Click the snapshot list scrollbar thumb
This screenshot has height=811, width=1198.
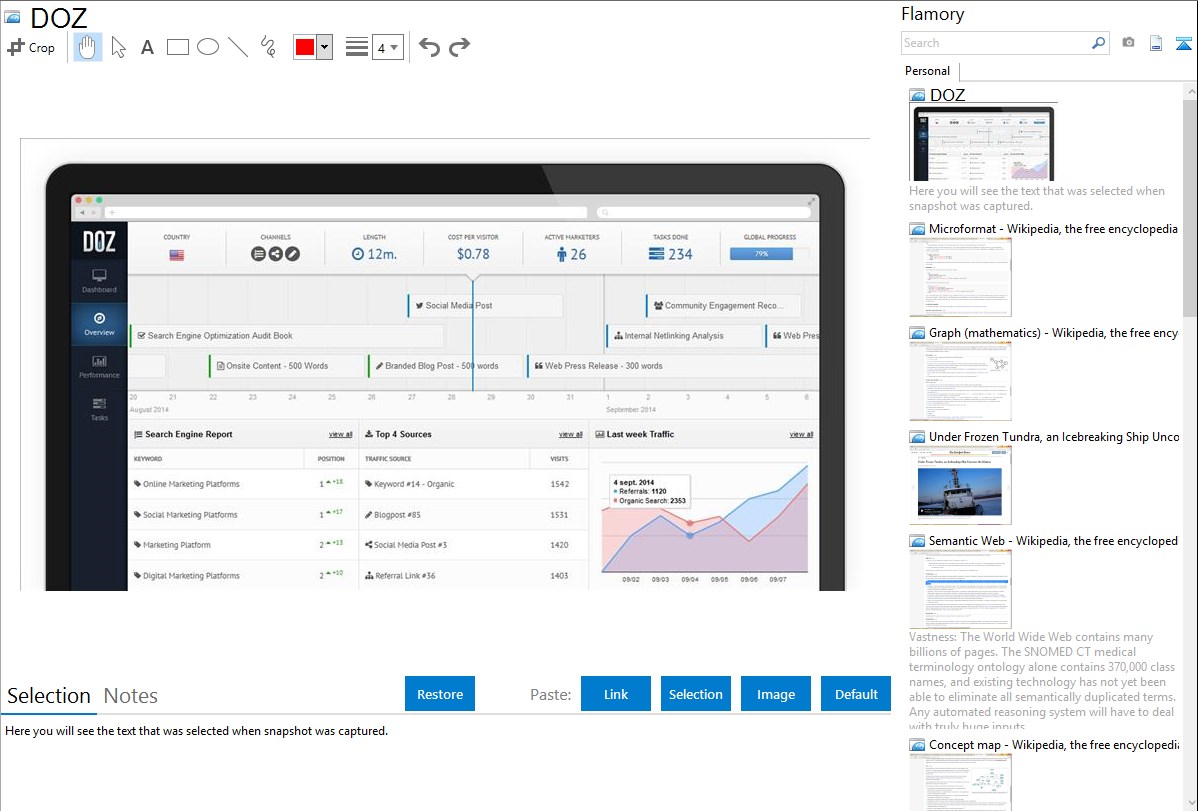click(1190, 208)
